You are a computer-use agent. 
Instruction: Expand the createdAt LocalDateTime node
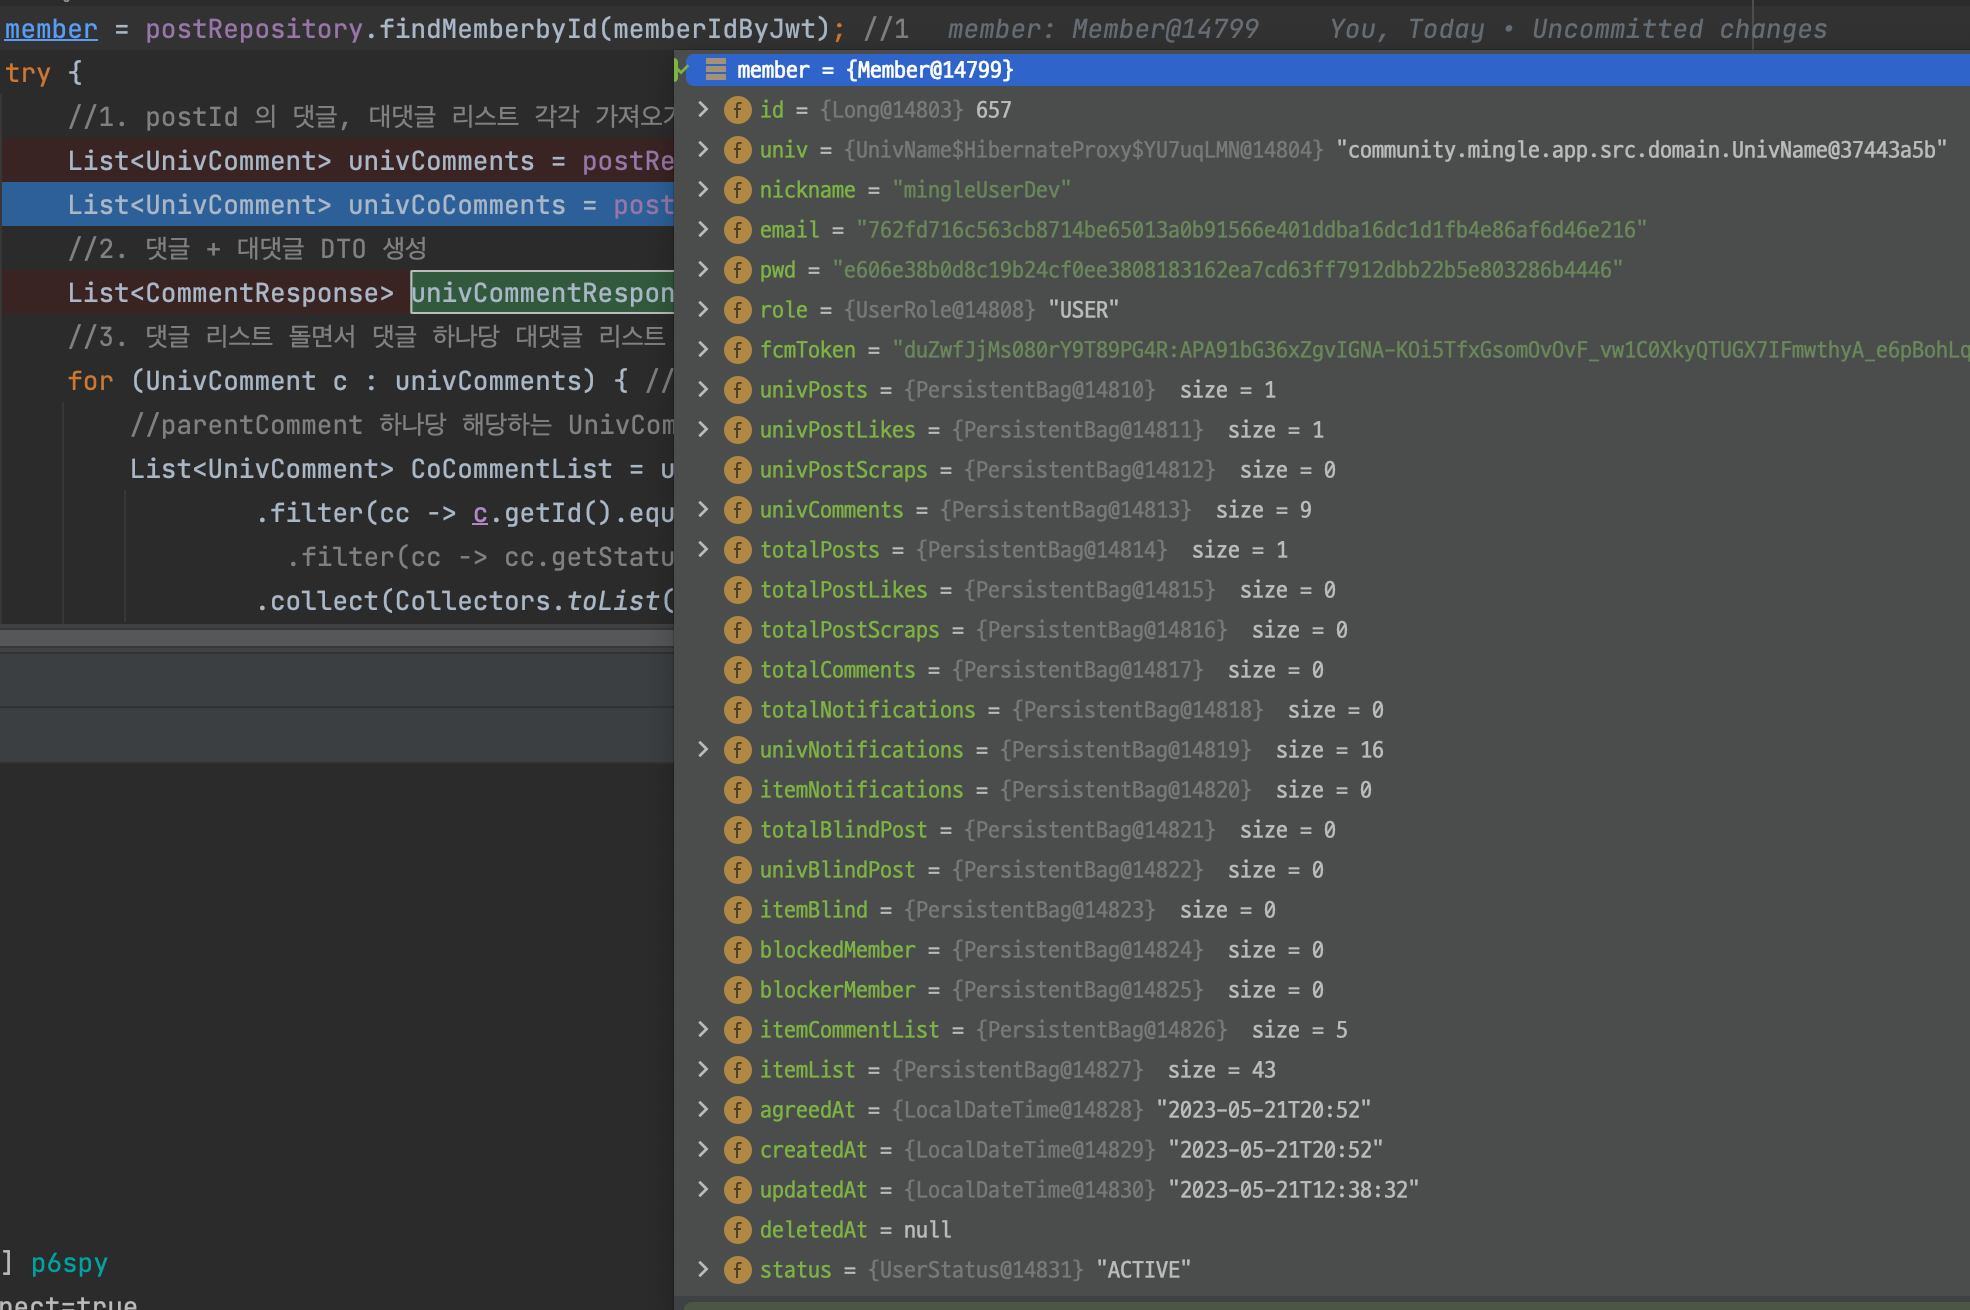(x=703, y=1149)
